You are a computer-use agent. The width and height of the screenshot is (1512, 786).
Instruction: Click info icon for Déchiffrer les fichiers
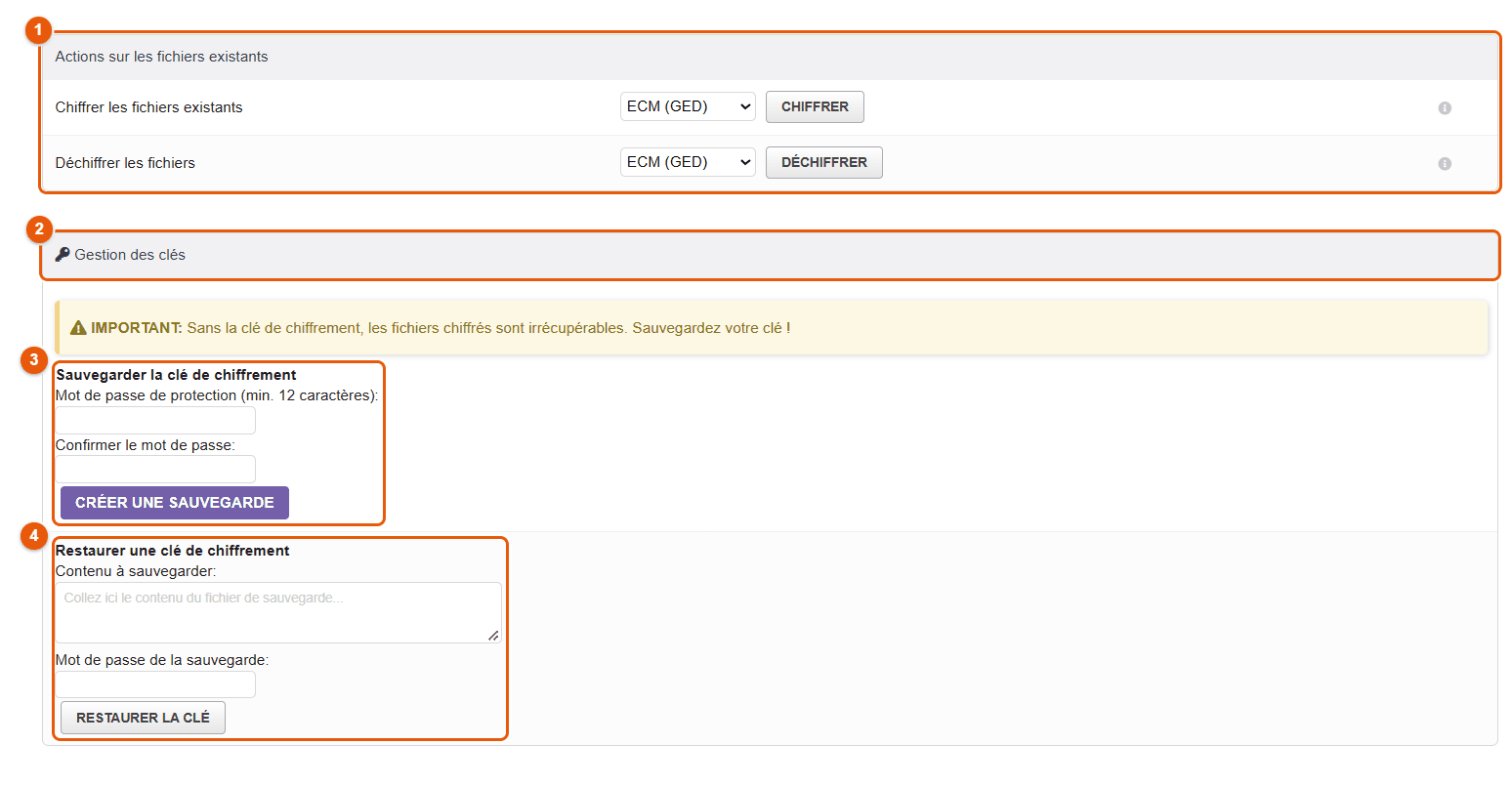point(1444,163)
